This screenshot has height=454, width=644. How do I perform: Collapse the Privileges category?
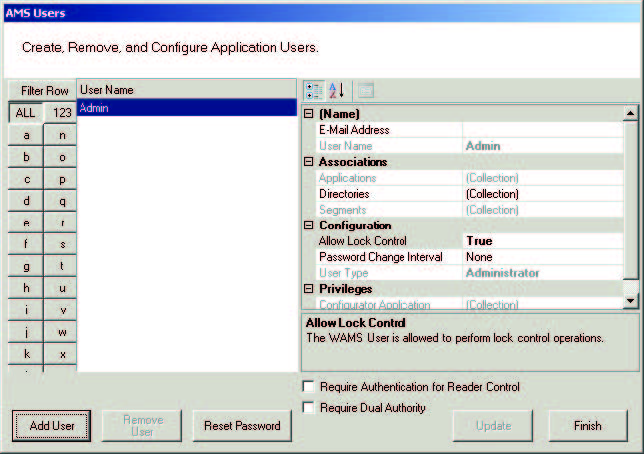(x=309, y=289)
